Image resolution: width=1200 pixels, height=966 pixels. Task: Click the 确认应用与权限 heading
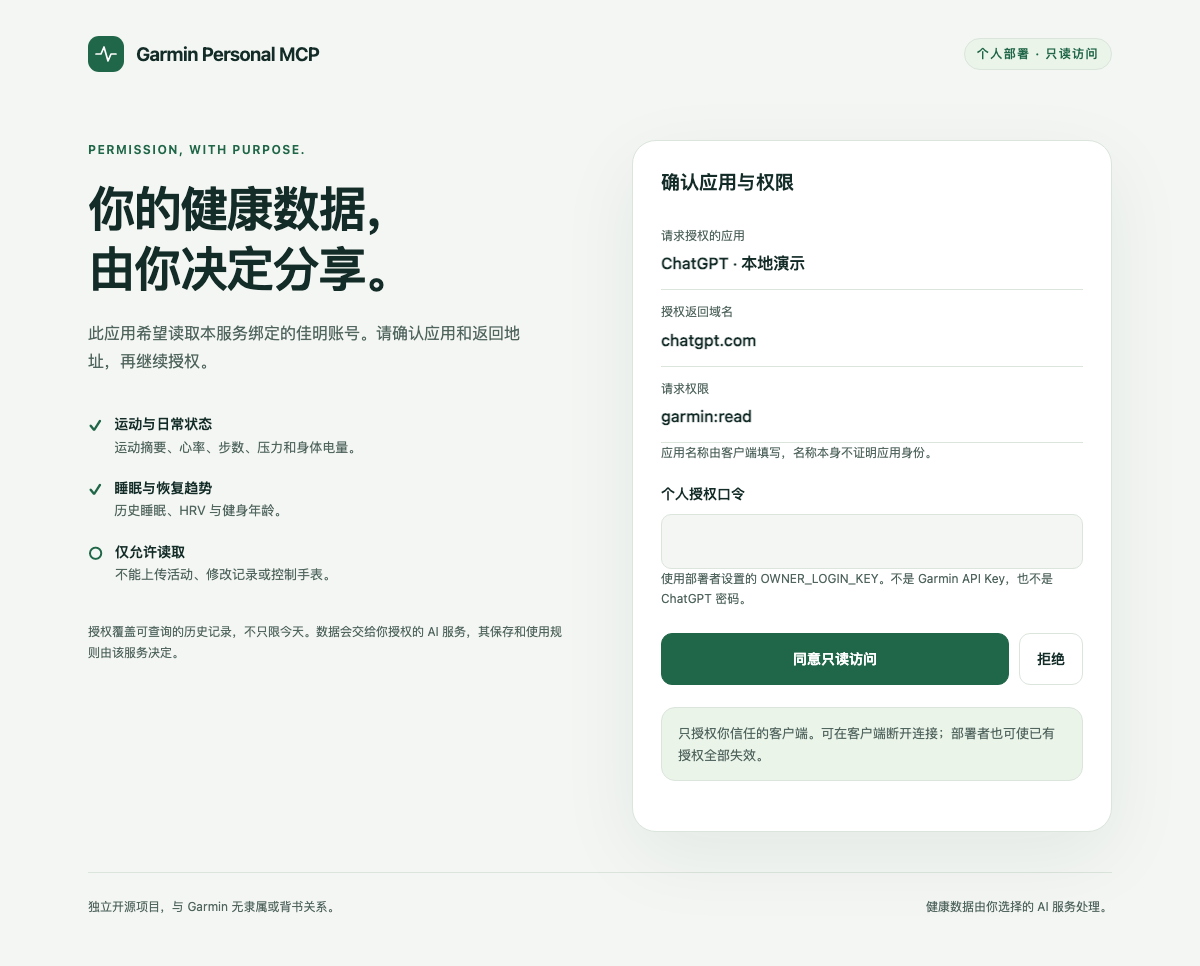pos(727,182)
